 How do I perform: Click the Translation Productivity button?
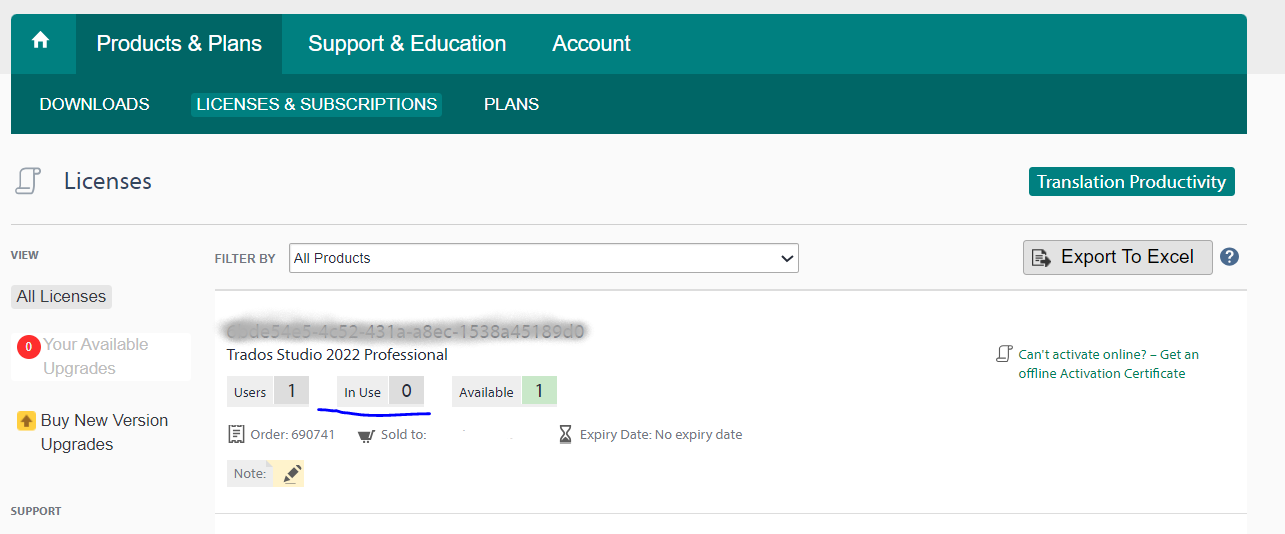click(x=1131, y=182)
